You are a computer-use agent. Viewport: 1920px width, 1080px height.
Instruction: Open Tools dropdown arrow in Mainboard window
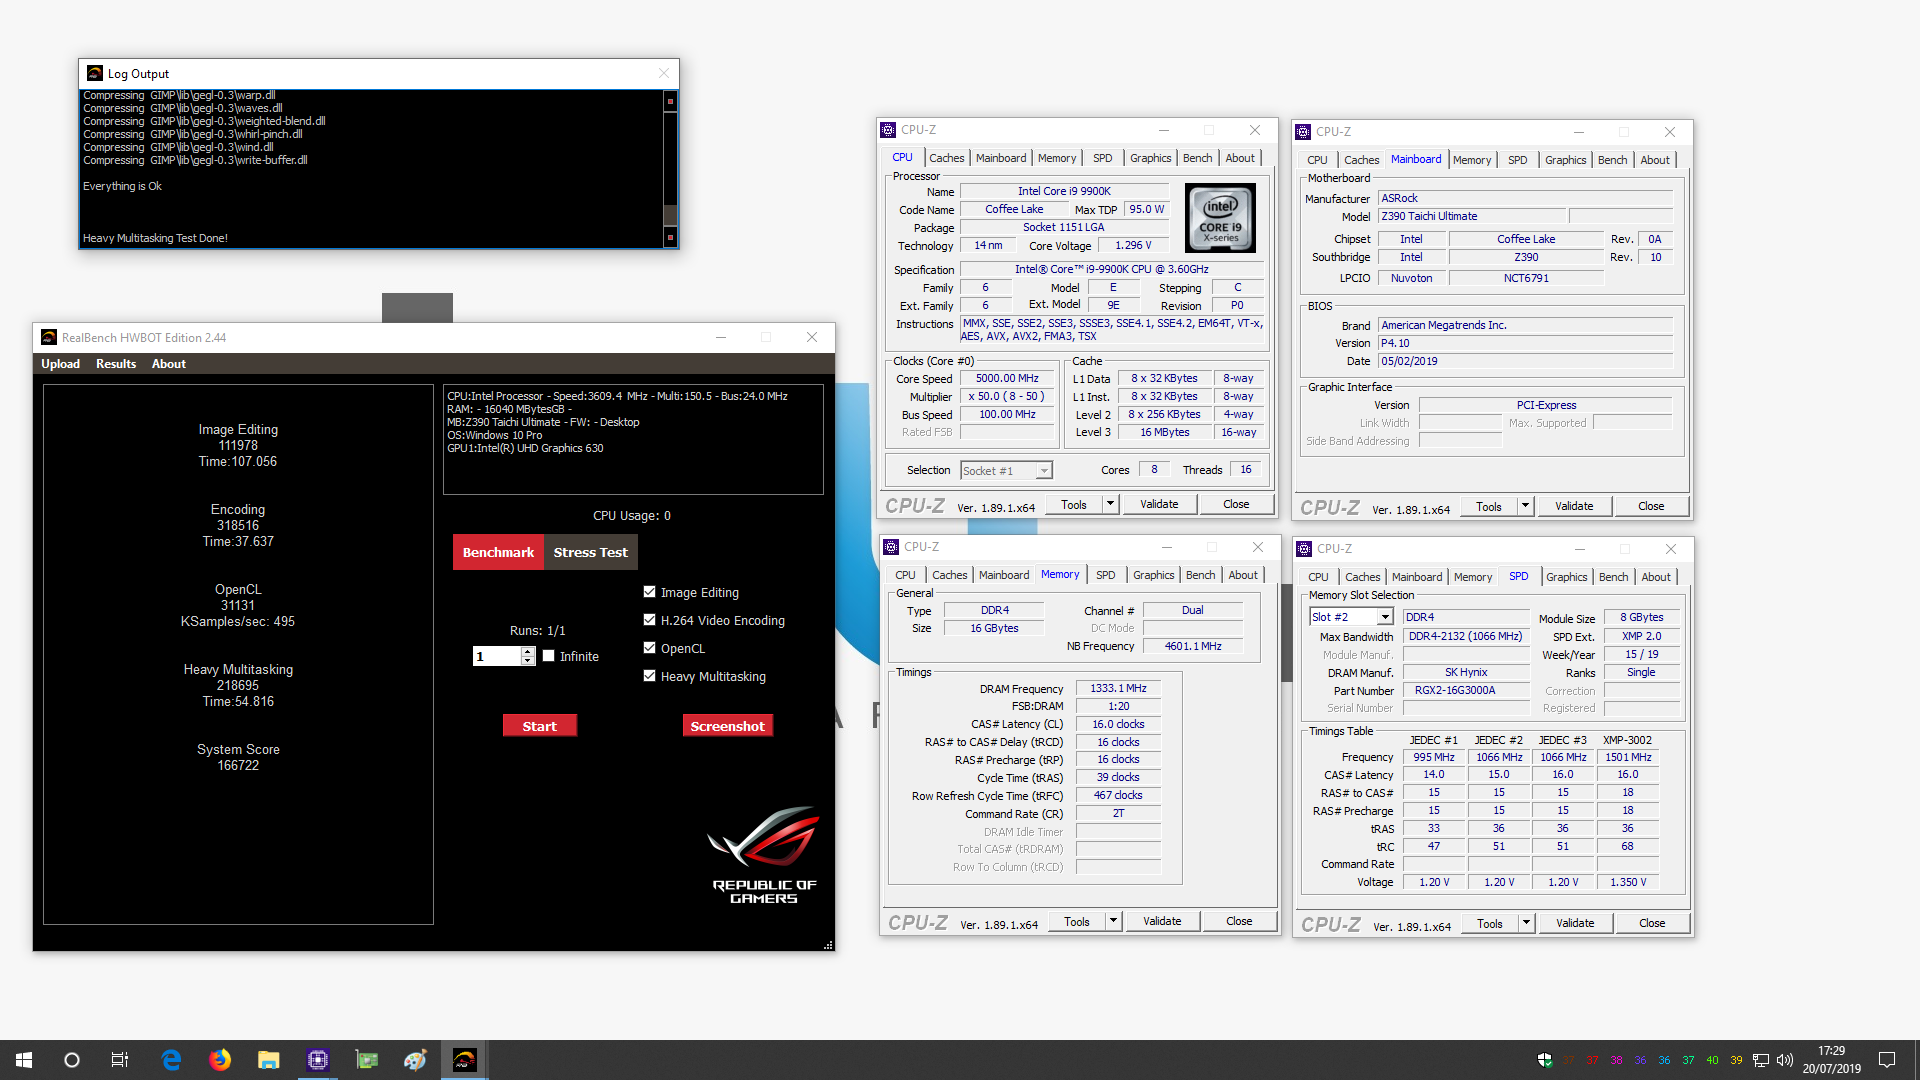tap(1525, 506)
